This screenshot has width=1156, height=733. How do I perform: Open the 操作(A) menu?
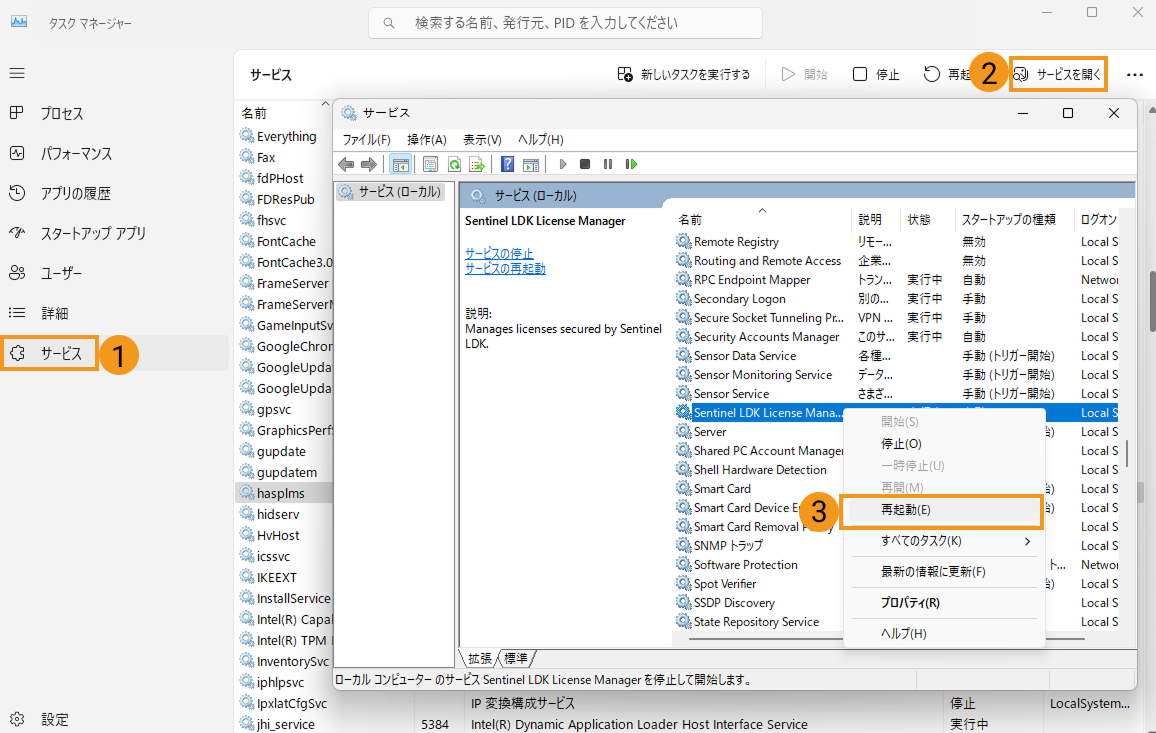(426, 139)
